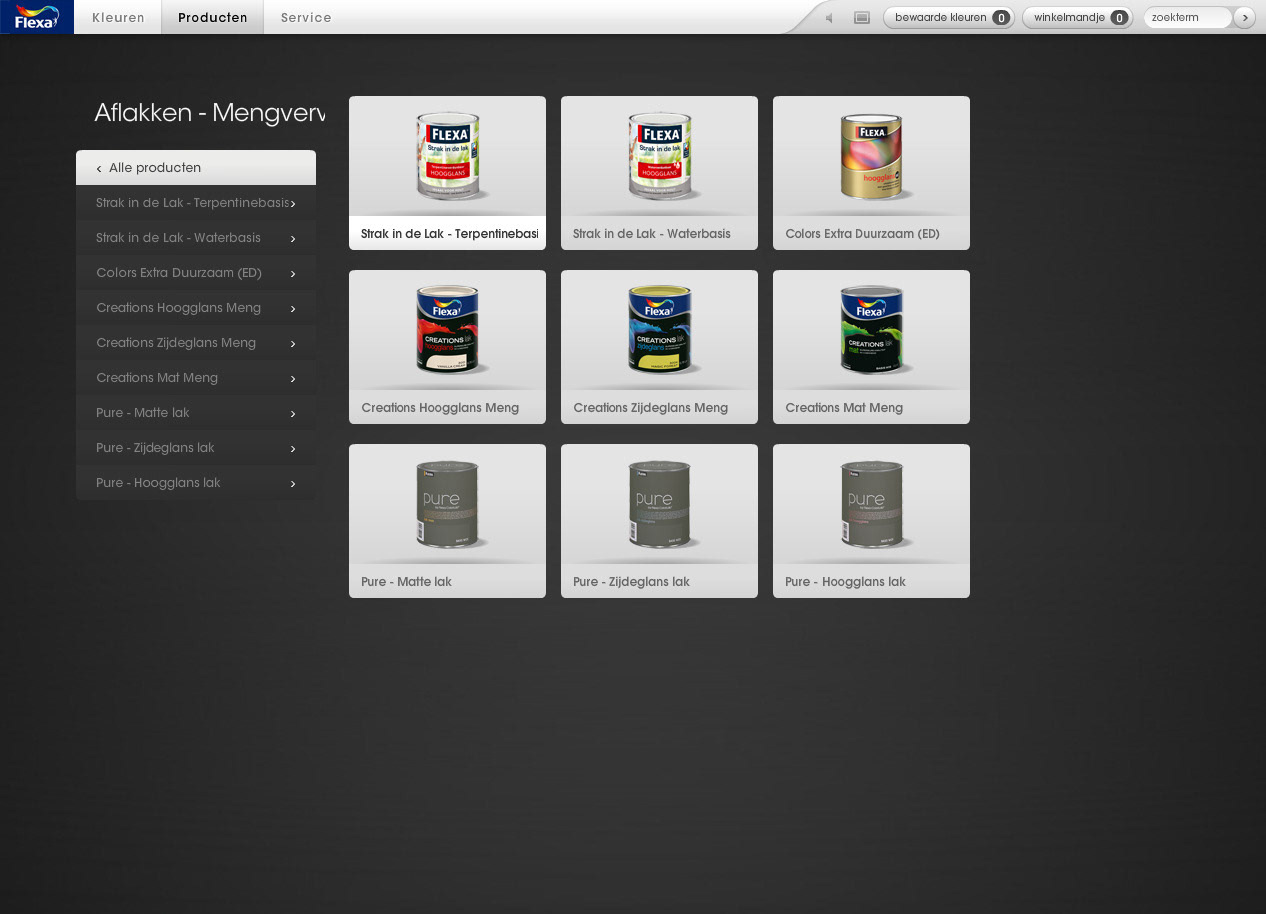The height and width of the screenshot is (914, 1266).
Task: Open the Service tab
Action: tap(306, 17)
